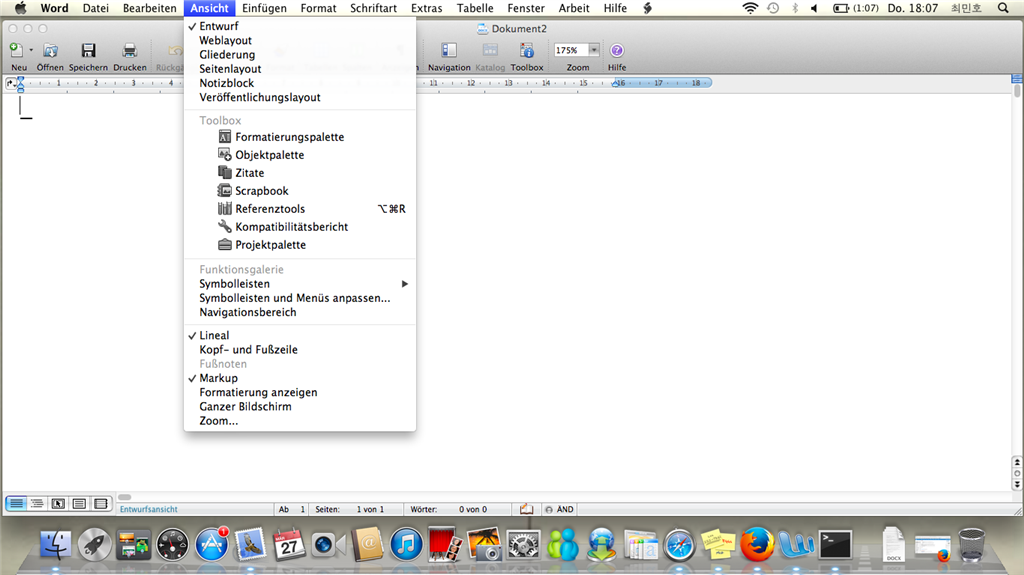Open the Format menu

[x=318, y=8]
